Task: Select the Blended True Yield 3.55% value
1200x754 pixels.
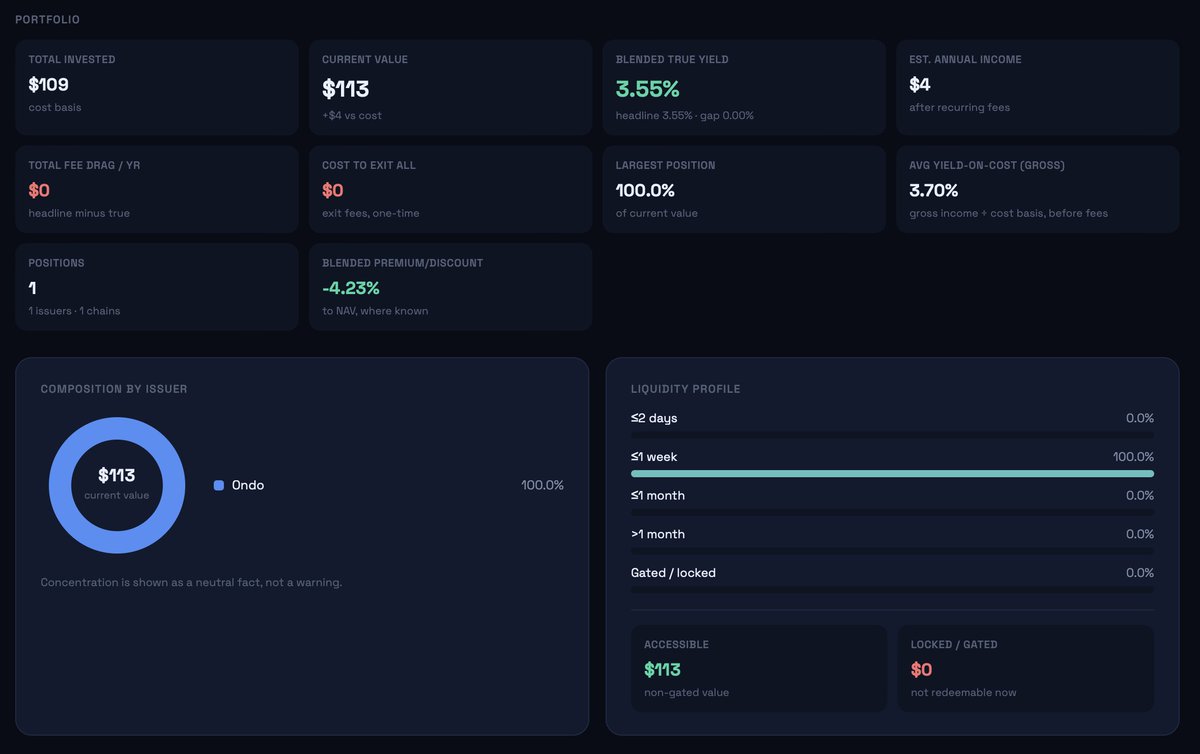Action: pyautogui.click(x=648, y=89)
